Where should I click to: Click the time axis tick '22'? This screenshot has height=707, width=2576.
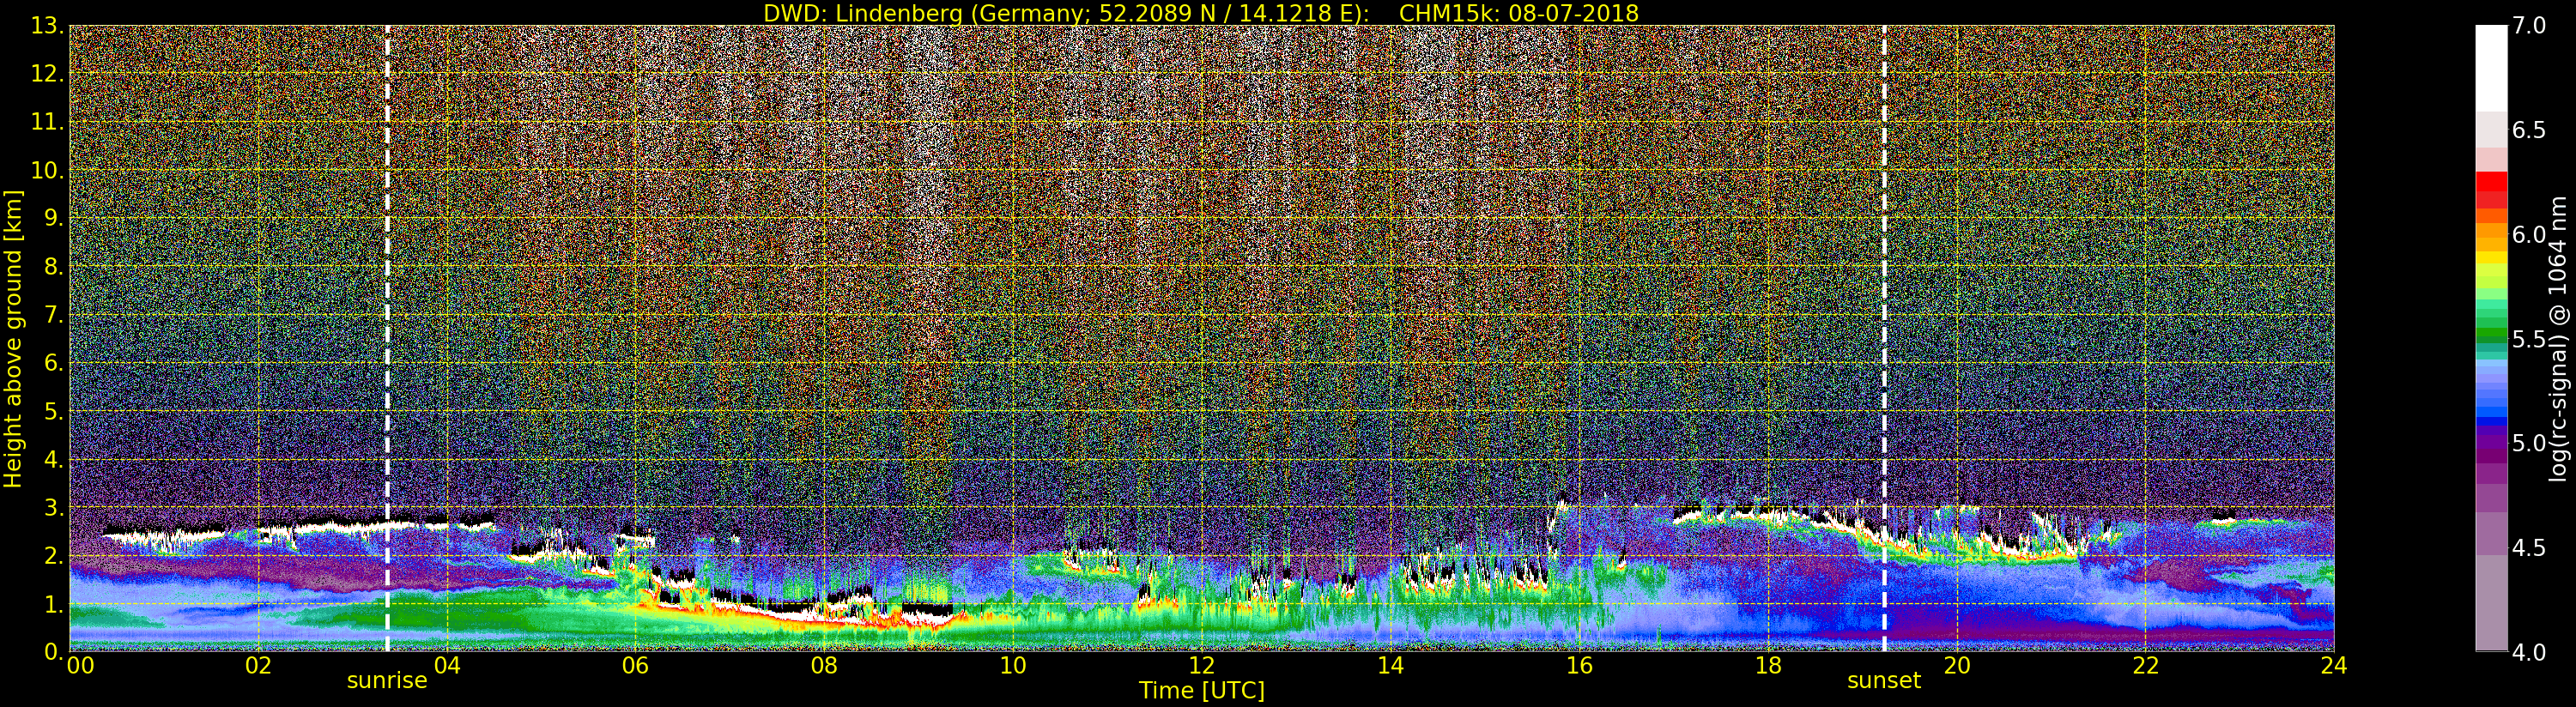tap(2146, 666)
